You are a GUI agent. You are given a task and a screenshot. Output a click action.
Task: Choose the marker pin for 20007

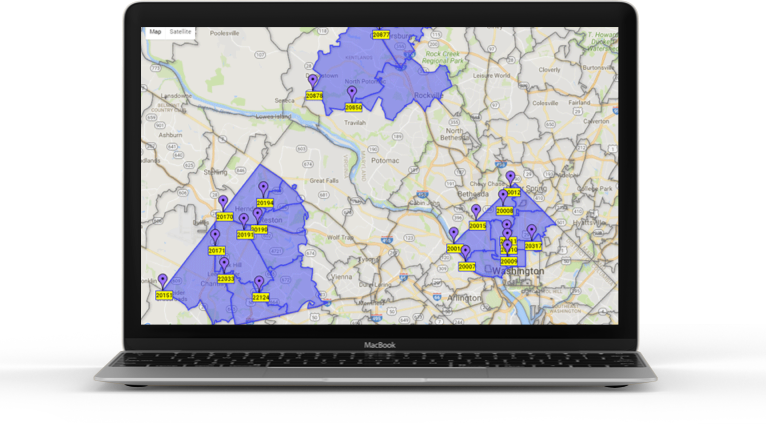pos(465,253)
